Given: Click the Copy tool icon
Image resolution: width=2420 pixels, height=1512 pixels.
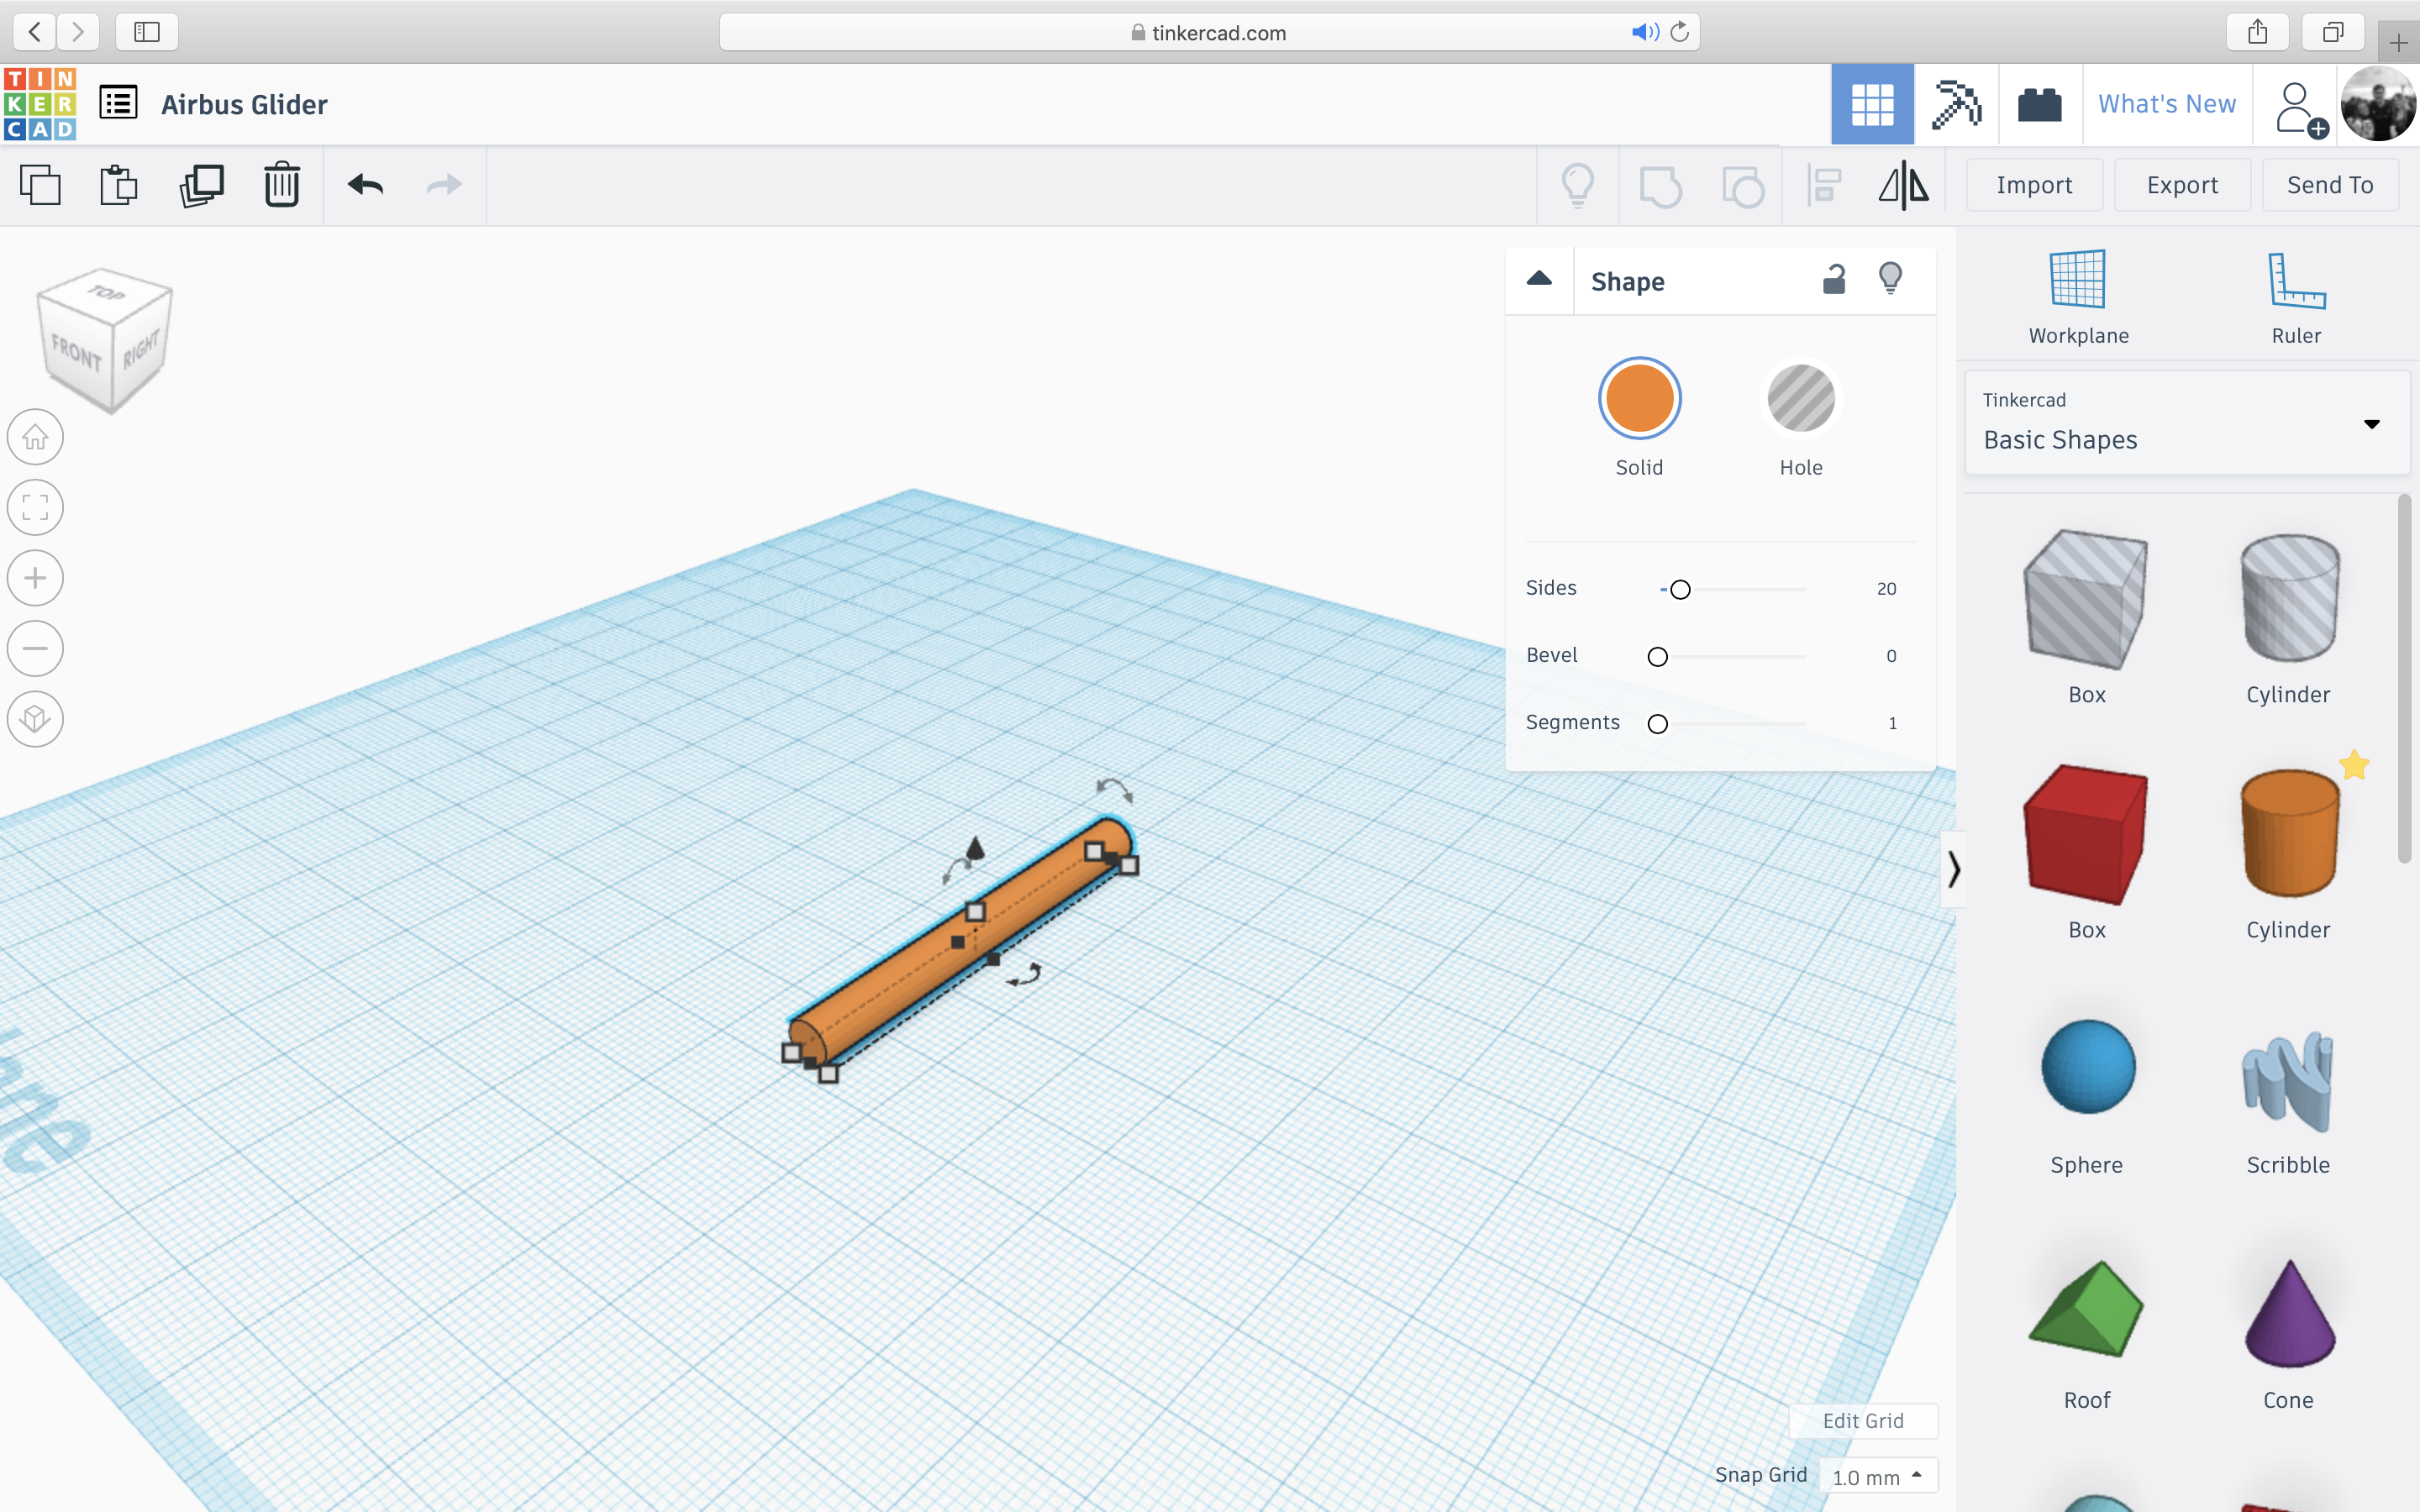Looking at the screenshot, I should tap(40, 185).
